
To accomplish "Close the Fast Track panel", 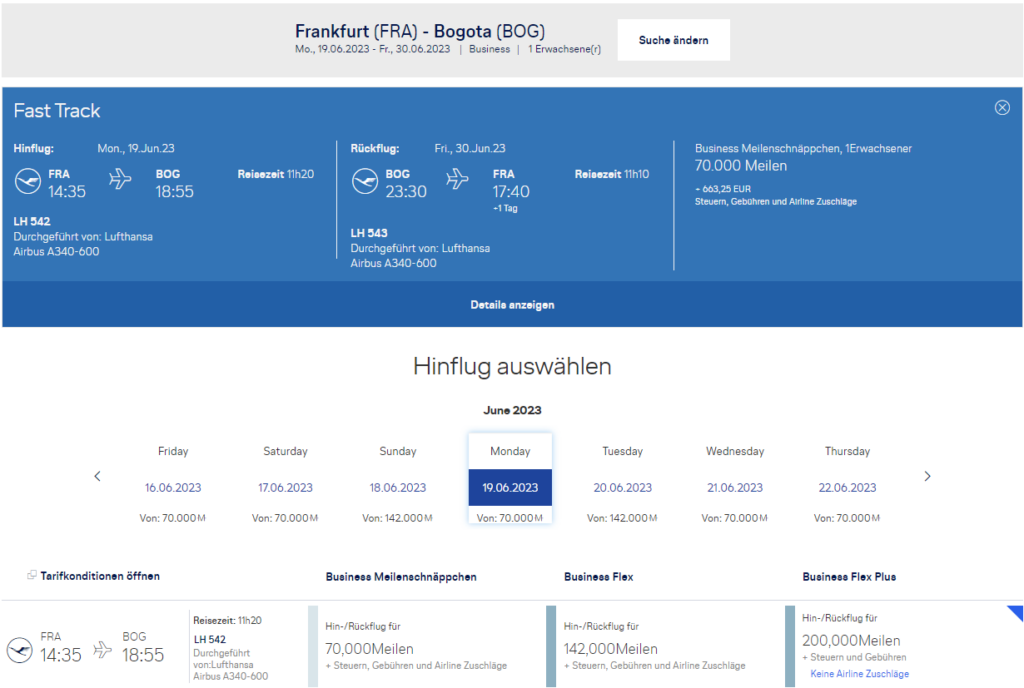I will point(1002,108).
